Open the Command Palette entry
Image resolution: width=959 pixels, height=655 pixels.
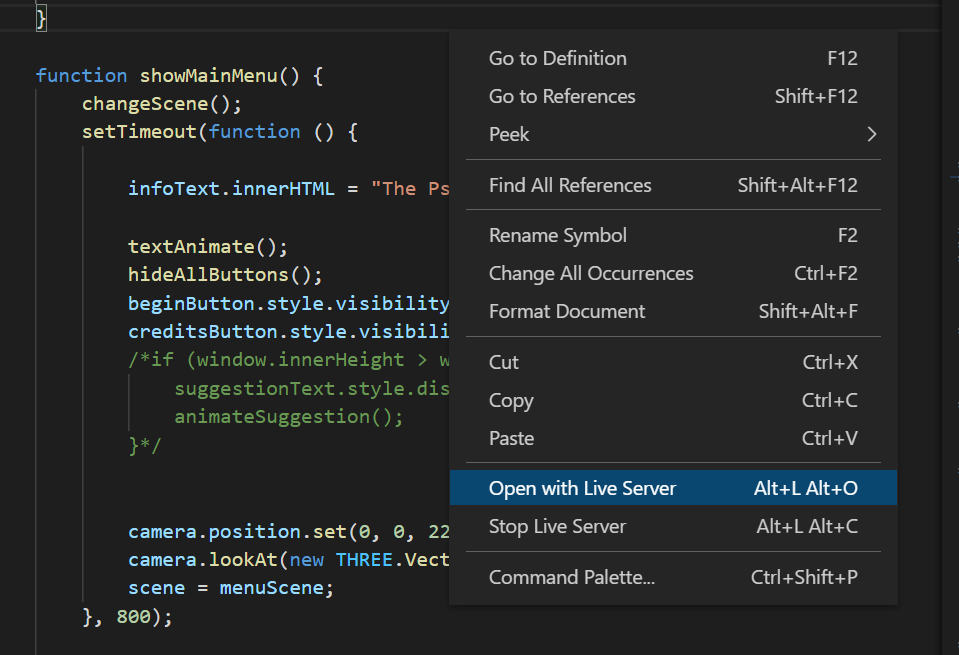[673, 577]
